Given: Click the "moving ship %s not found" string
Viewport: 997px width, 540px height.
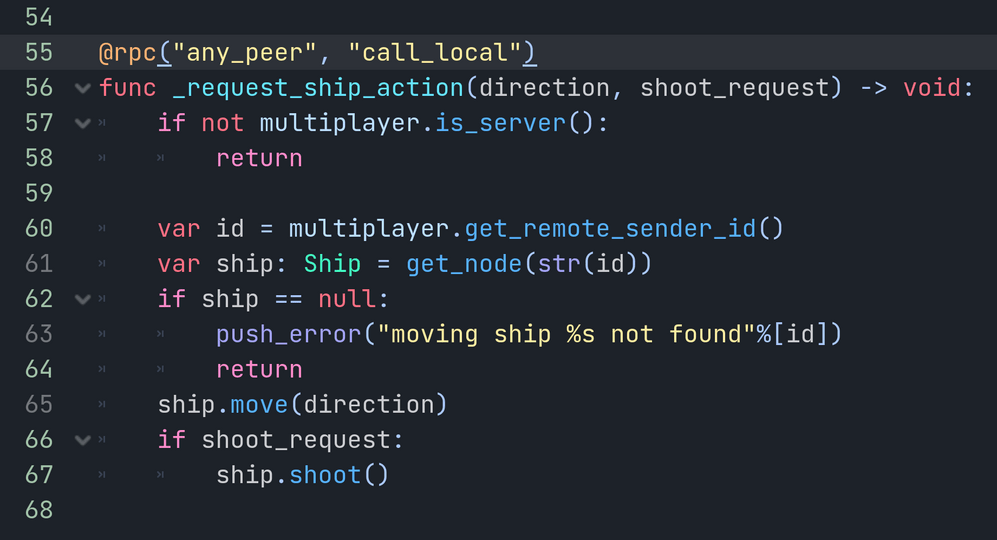Looking at the screenshot, I should click(567, 334).
